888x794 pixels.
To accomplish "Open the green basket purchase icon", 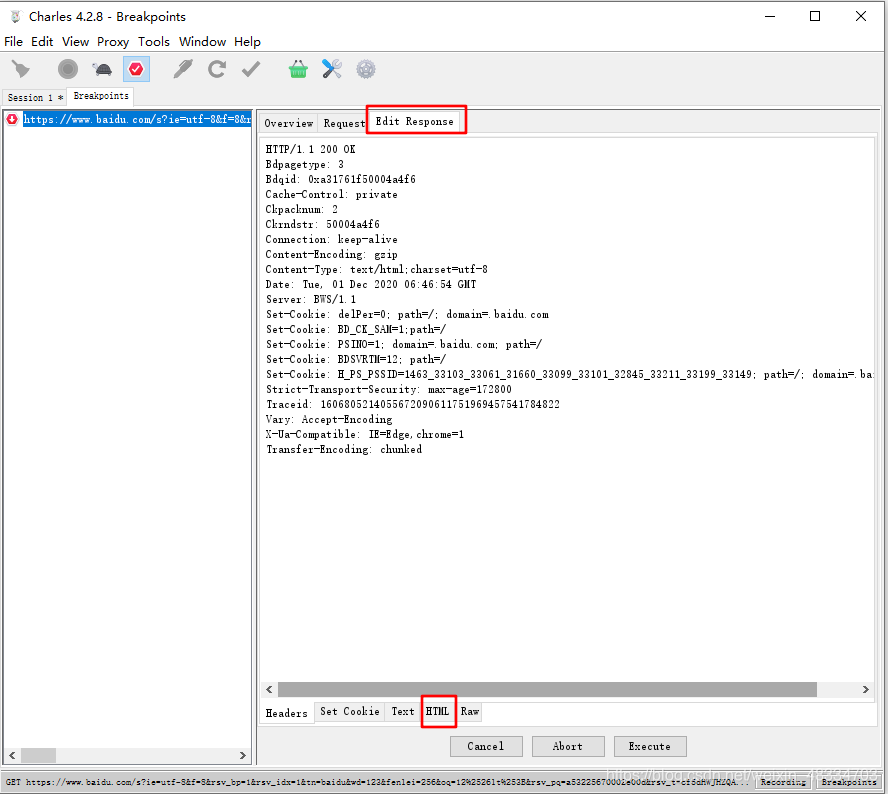I will click(x=298, y=69).
